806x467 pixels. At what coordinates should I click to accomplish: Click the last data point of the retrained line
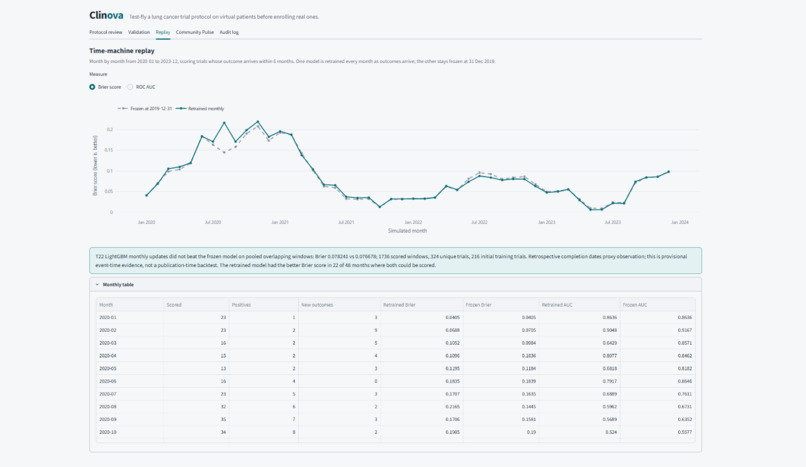(668, 172)
